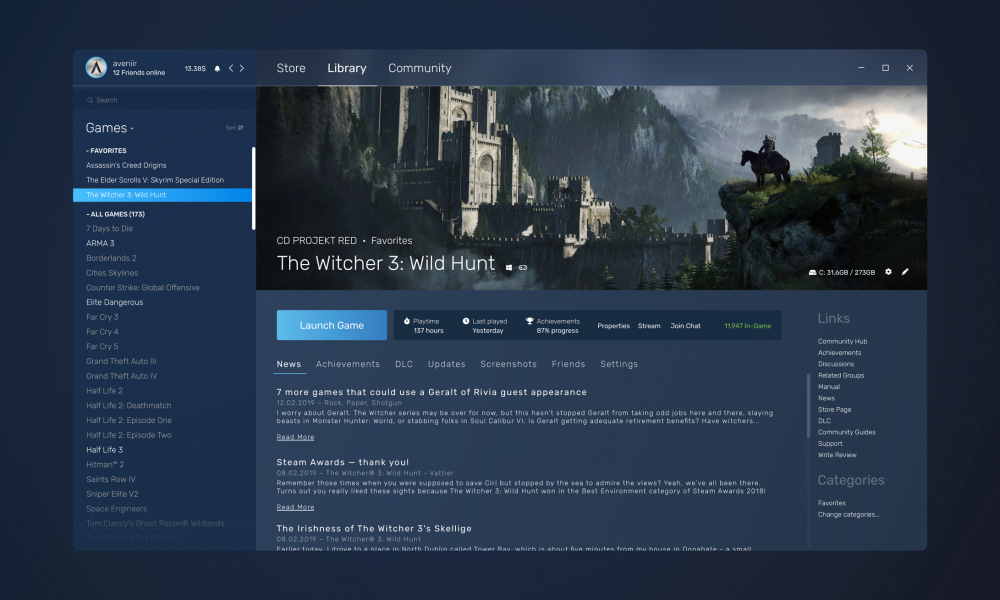Click the Write Review link
This screenshot has height=600, width=1000.
(837, 455)
